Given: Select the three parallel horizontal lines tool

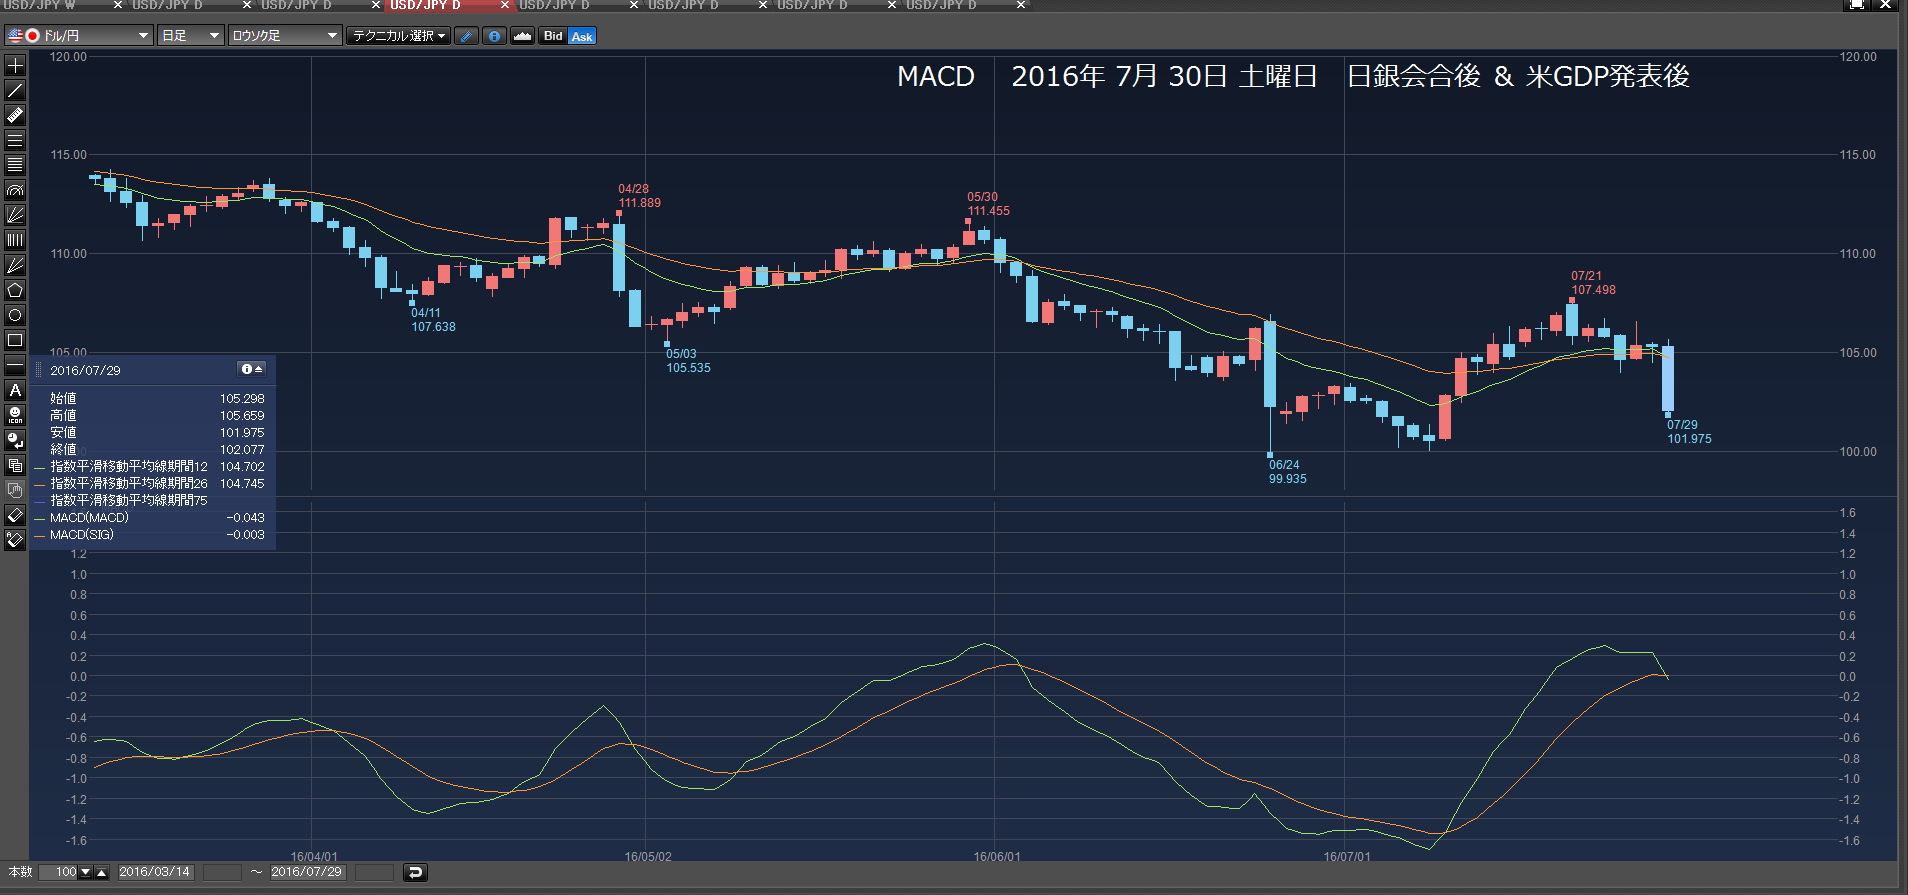Looking at the screenshot, I should 15,140.
